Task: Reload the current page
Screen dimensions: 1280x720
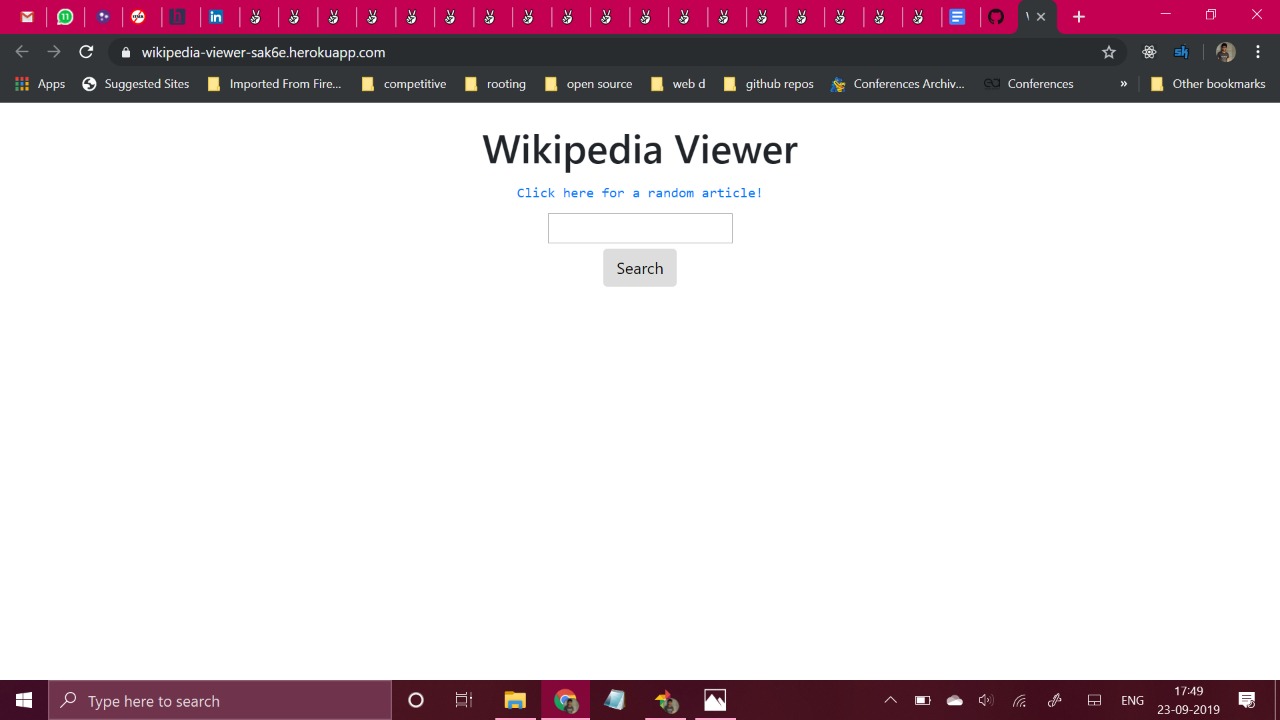Action: 86,52
